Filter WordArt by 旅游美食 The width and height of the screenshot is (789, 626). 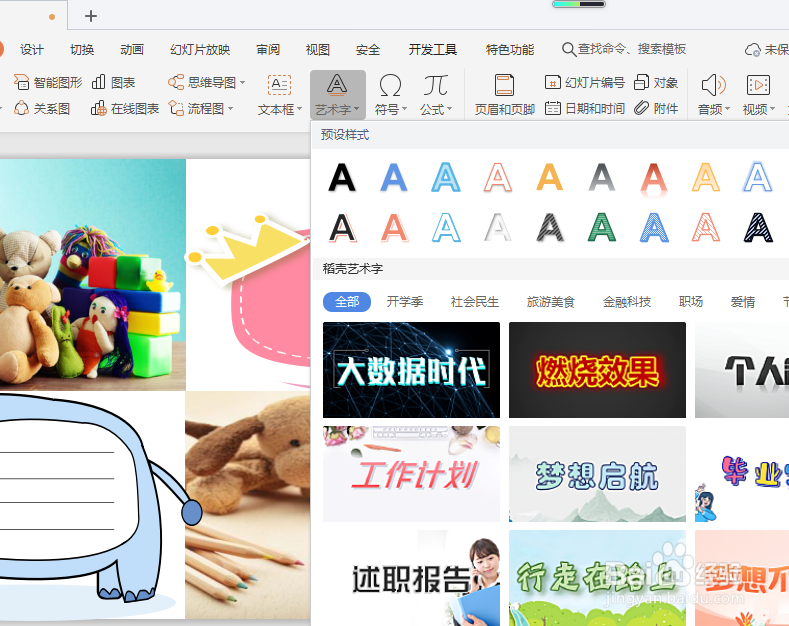tap(550, 302)
